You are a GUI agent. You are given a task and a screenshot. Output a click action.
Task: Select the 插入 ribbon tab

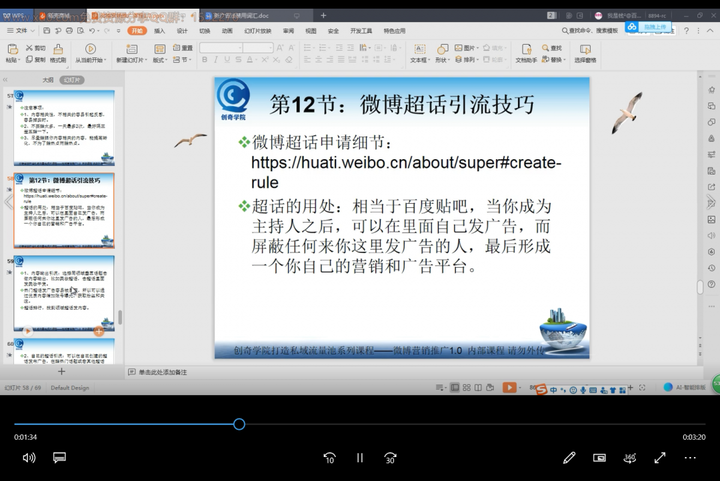point(159,31)
